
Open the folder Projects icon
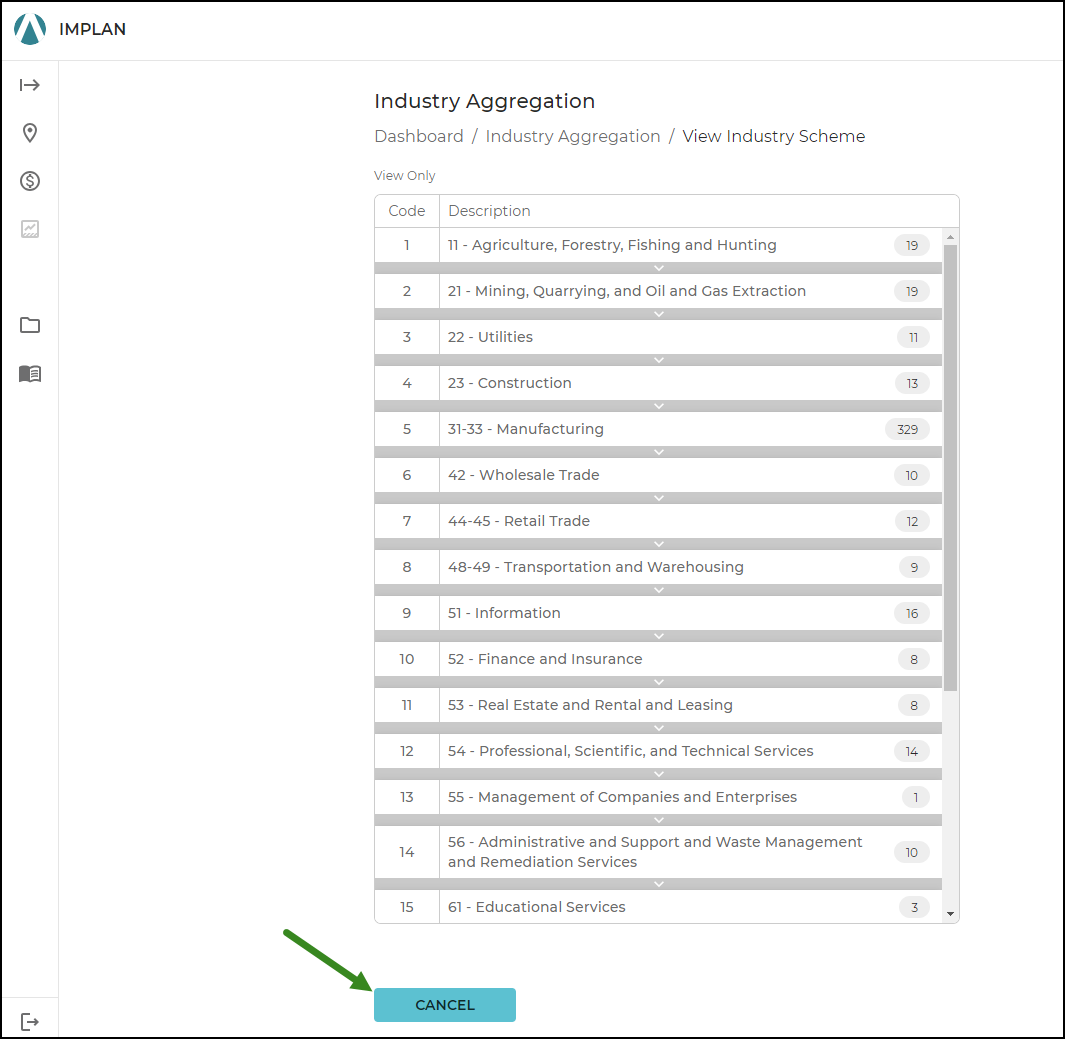click(x=30, y=325)
